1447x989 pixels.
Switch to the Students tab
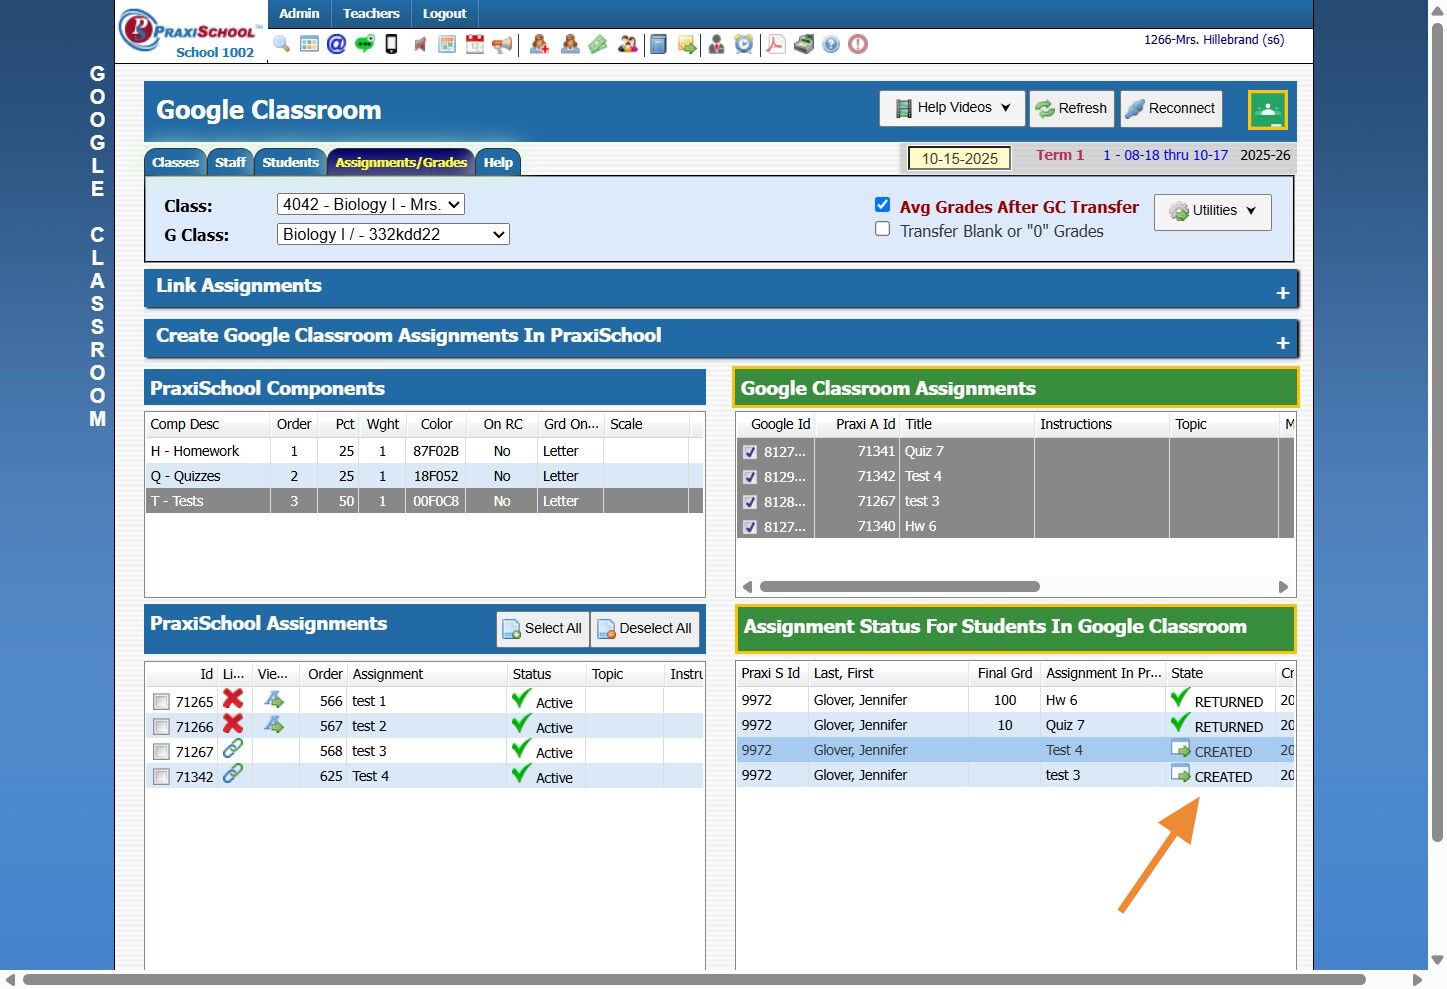coord(290,162)
